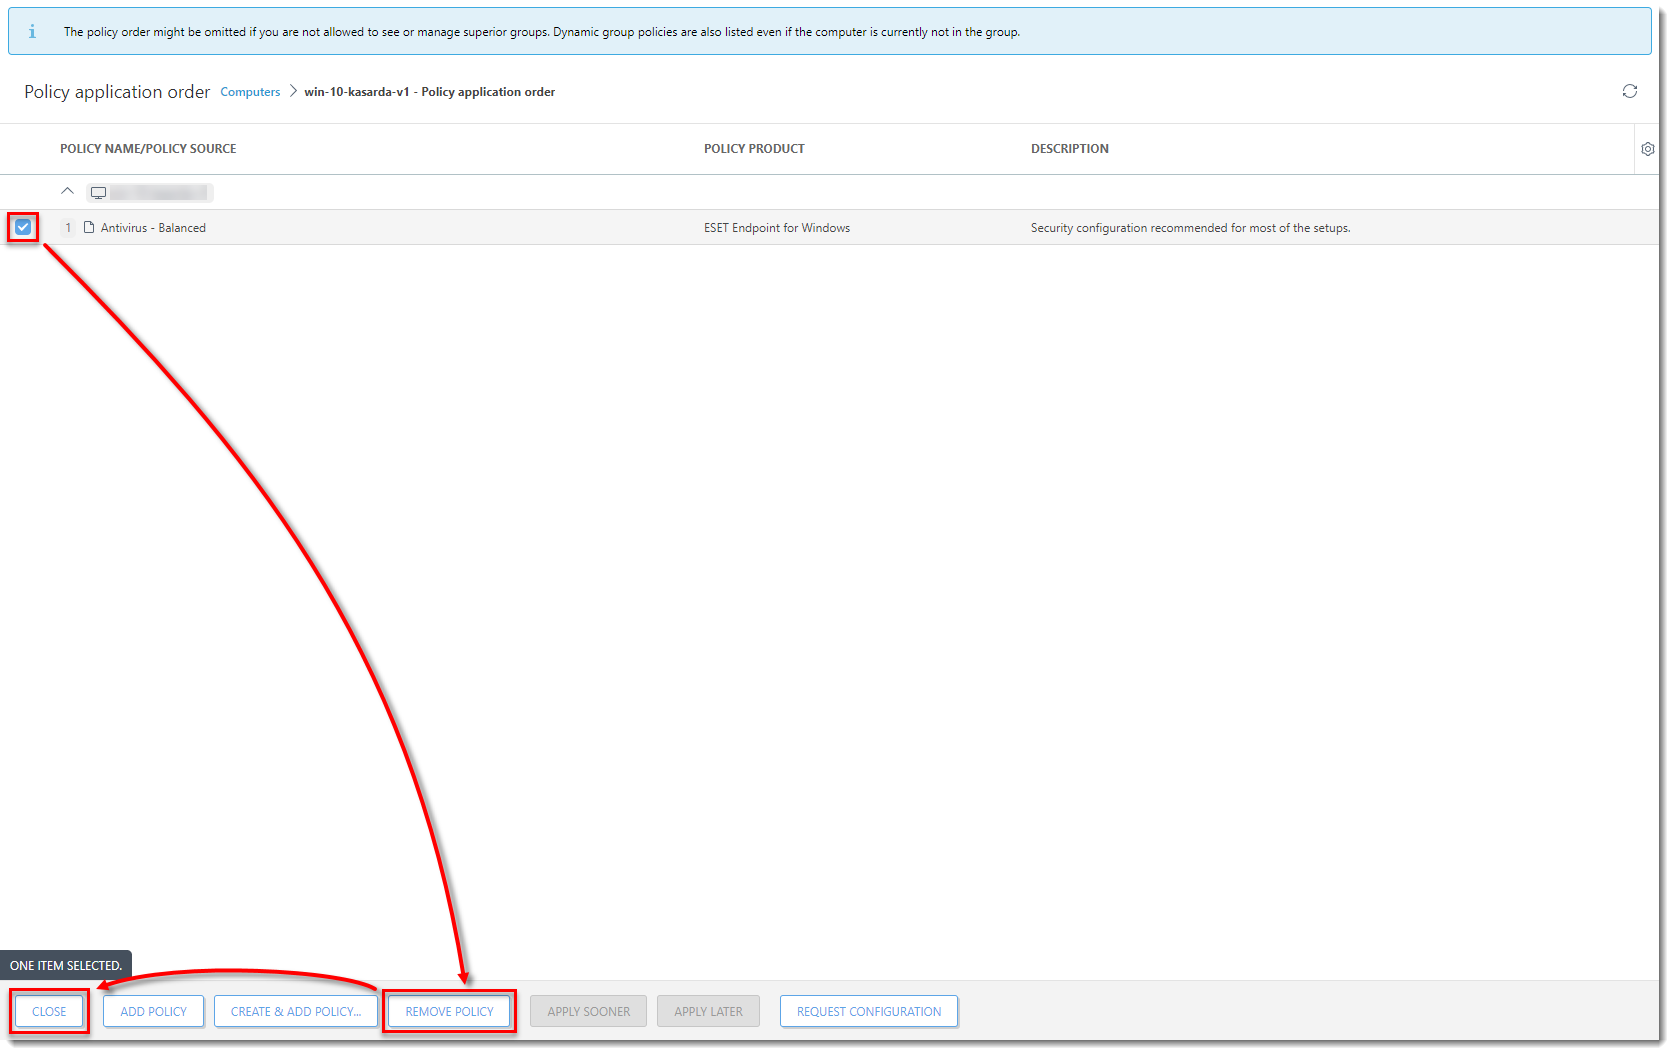
Task: Click the APPLY LATER button
Action: [708, 1011]
